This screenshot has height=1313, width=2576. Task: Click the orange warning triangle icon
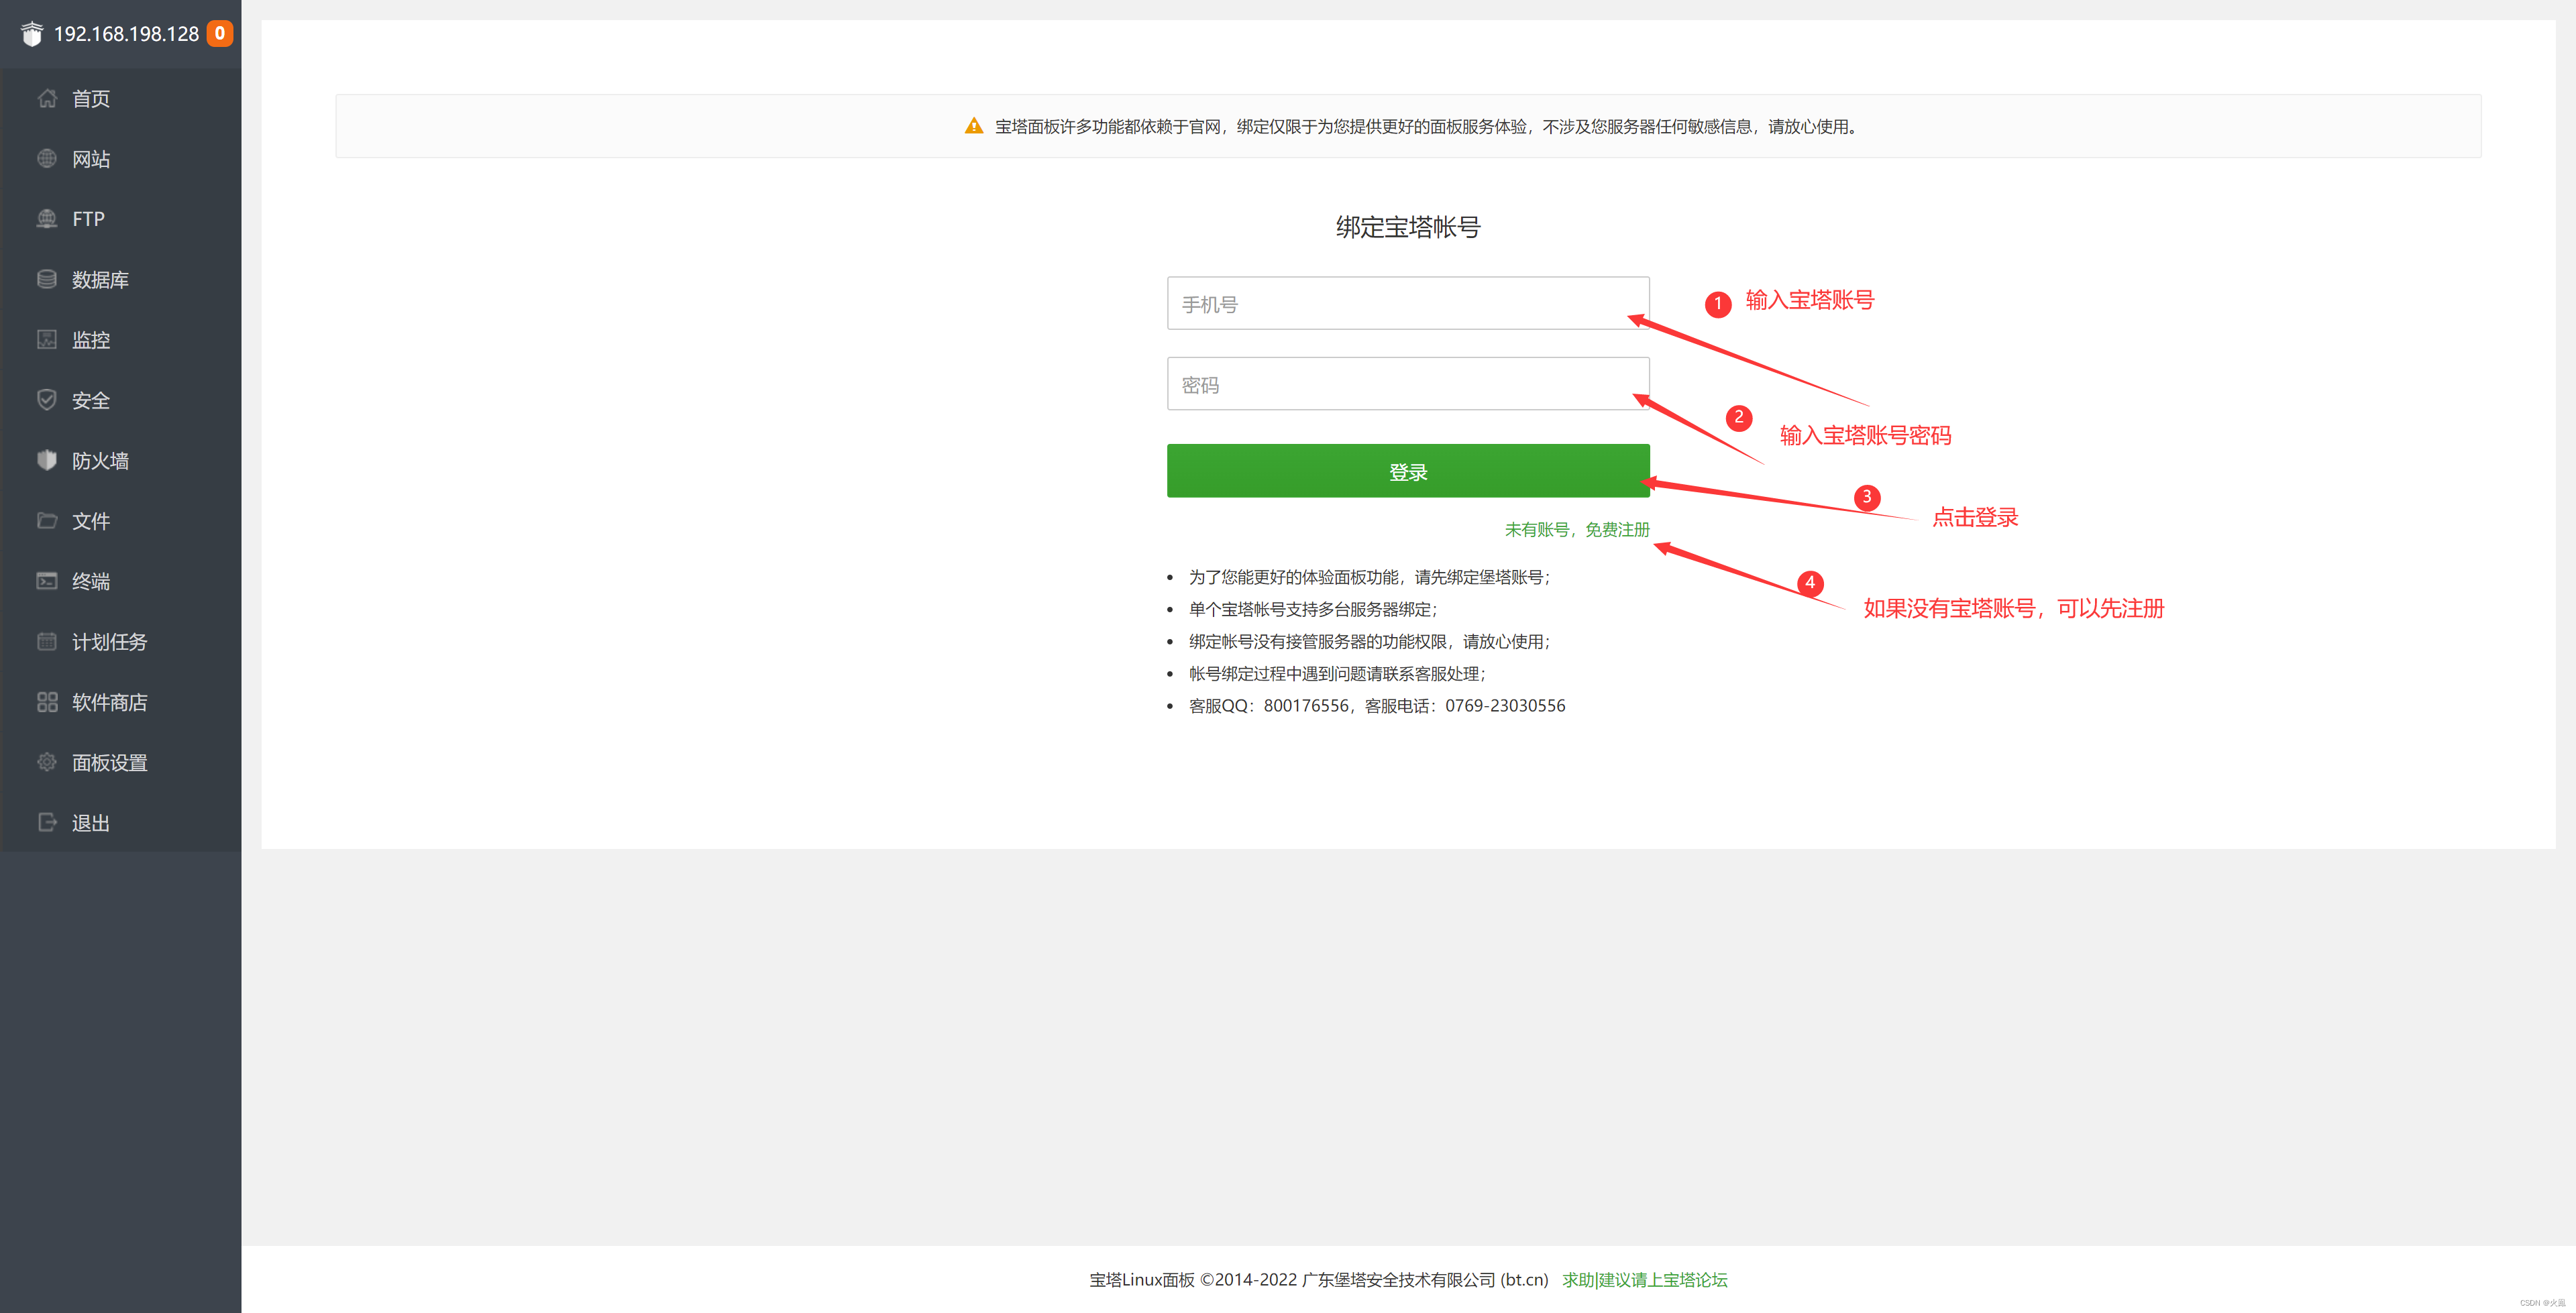coord(973,126)
